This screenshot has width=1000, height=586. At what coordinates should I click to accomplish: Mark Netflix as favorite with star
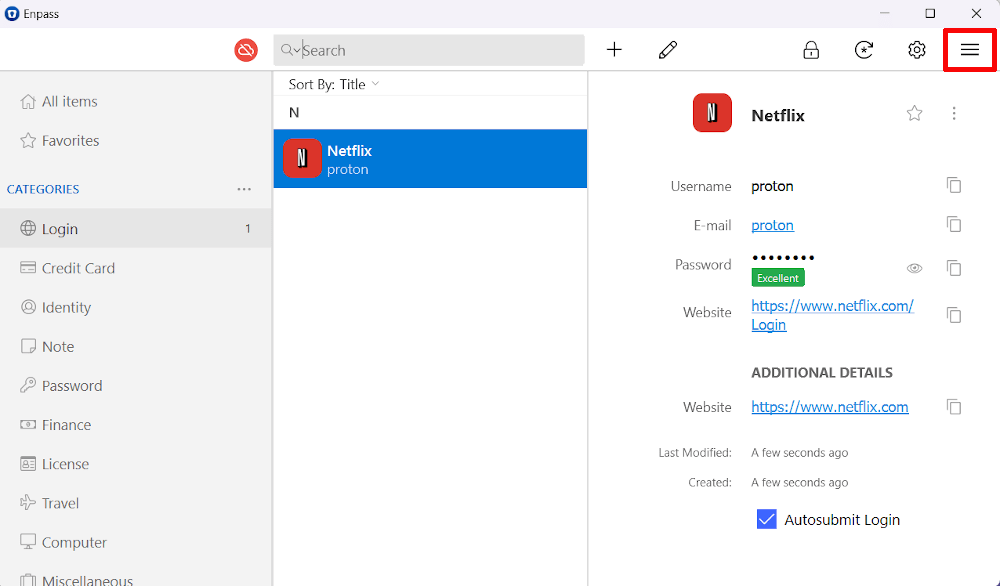pos(914,114)
